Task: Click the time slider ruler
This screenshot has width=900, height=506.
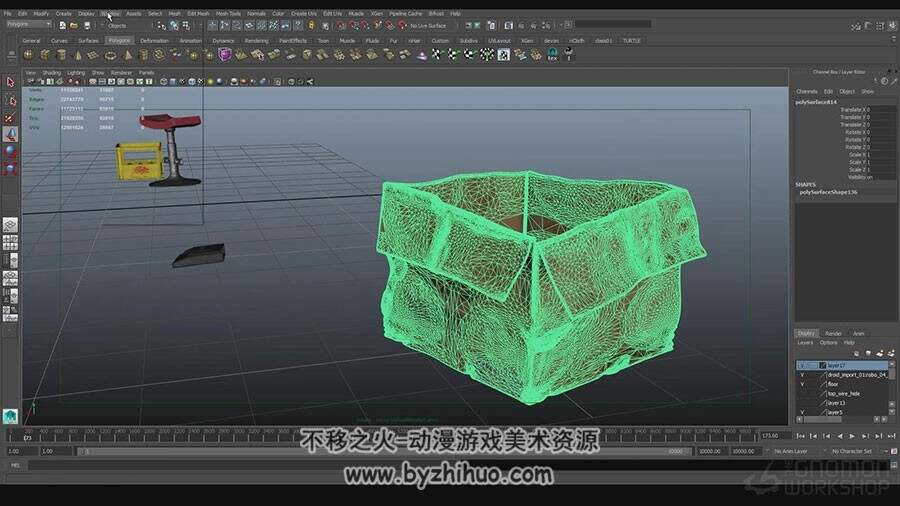Action: (x=383, y=434)
